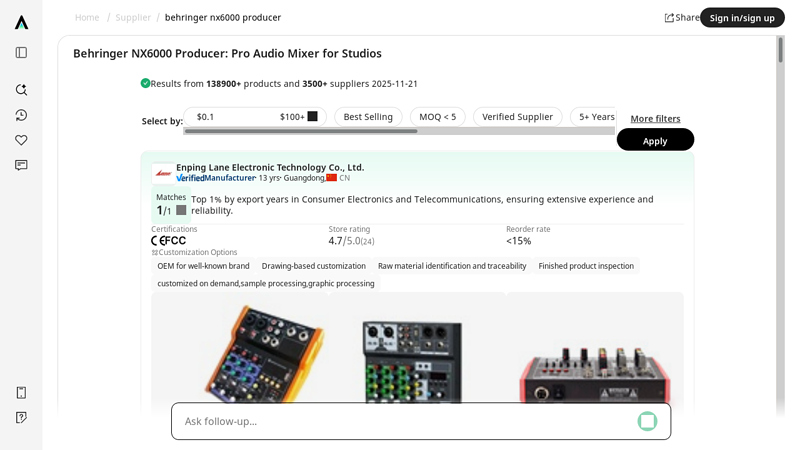This screenshot has height=450, width=800.
Task: Click the stop button in follow-up box
Action: [x=647, y=421]
